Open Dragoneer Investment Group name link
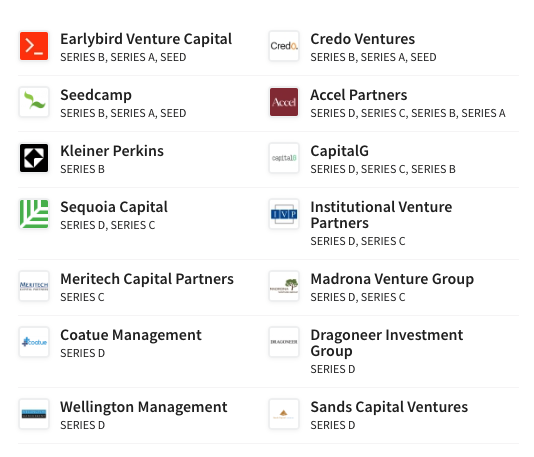 pos(387,343)
